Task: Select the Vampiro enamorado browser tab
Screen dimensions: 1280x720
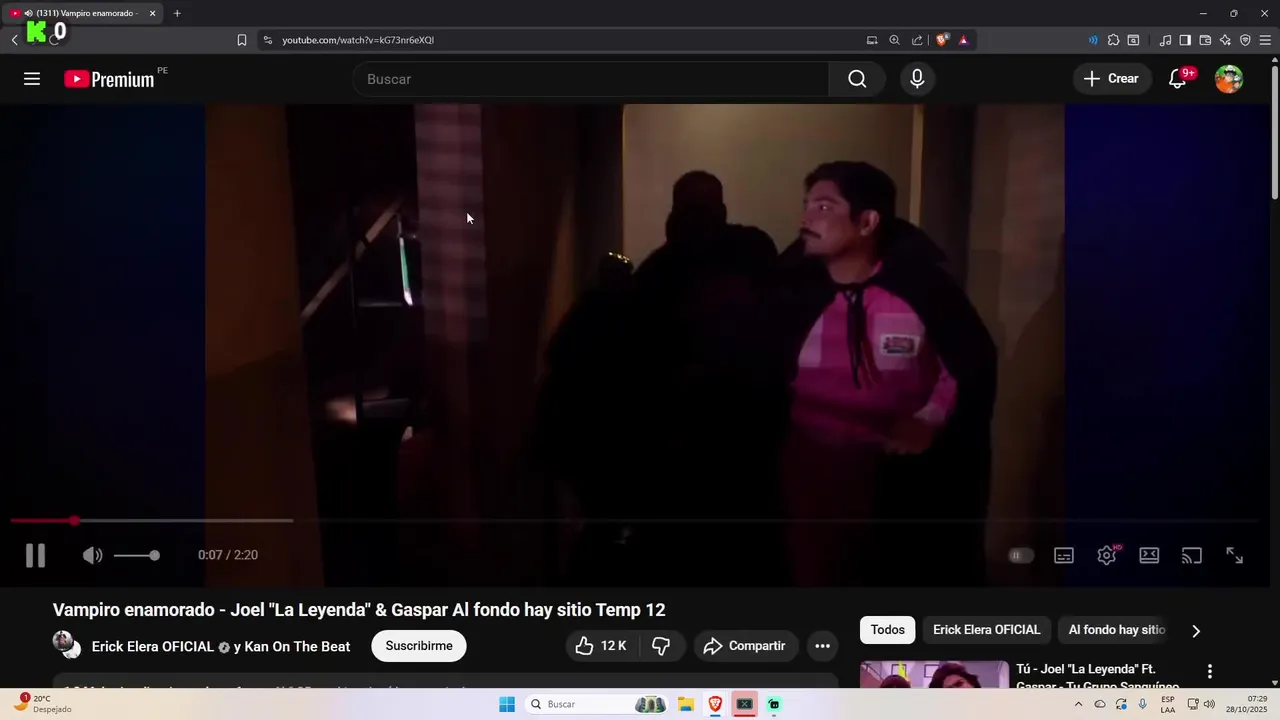Action: coord(84,13)
